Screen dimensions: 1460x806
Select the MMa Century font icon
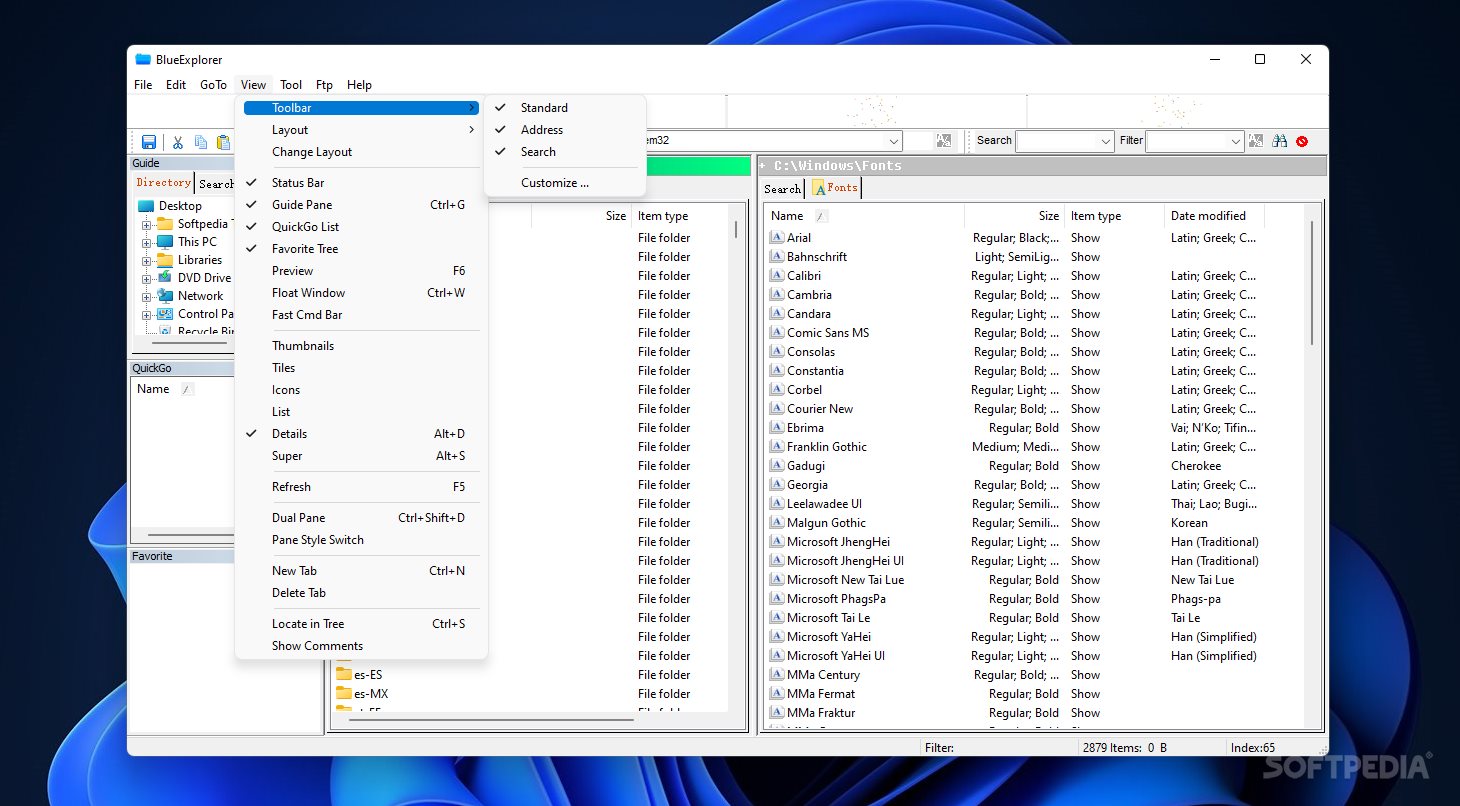coord(776,675)
